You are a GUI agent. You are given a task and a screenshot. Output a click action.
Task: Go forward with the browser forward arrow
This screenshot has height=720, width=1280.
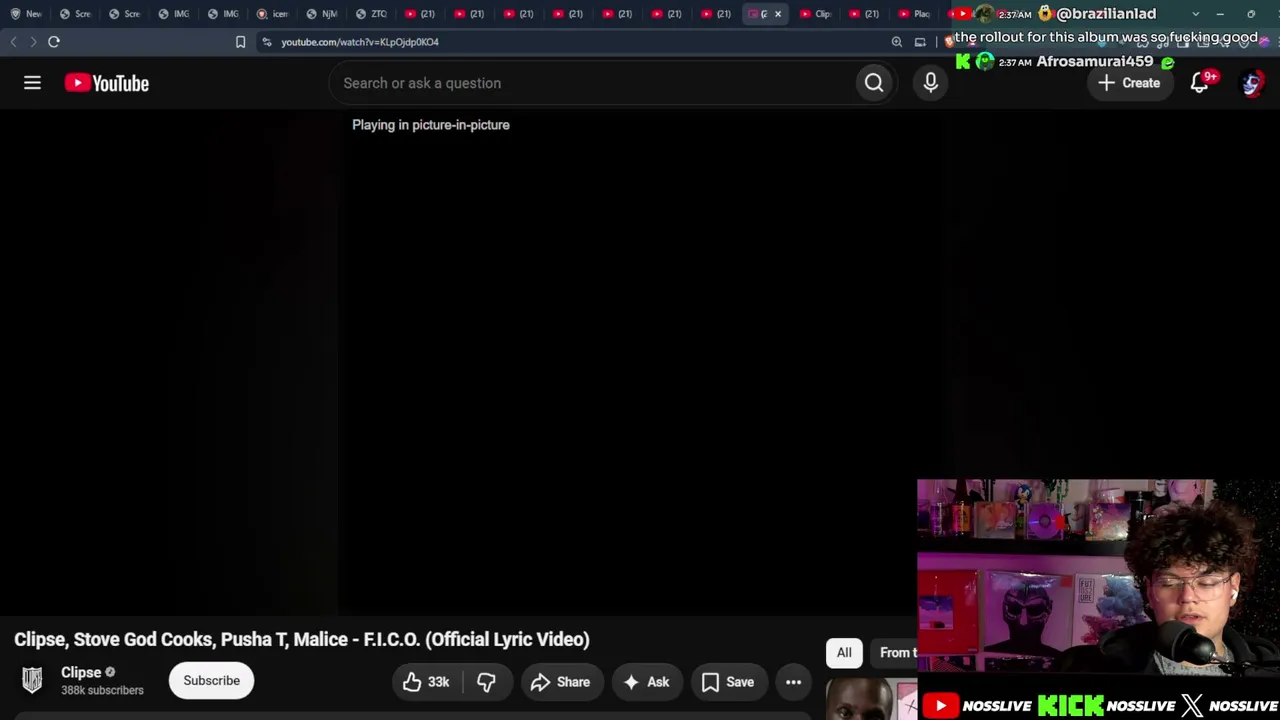33,42
